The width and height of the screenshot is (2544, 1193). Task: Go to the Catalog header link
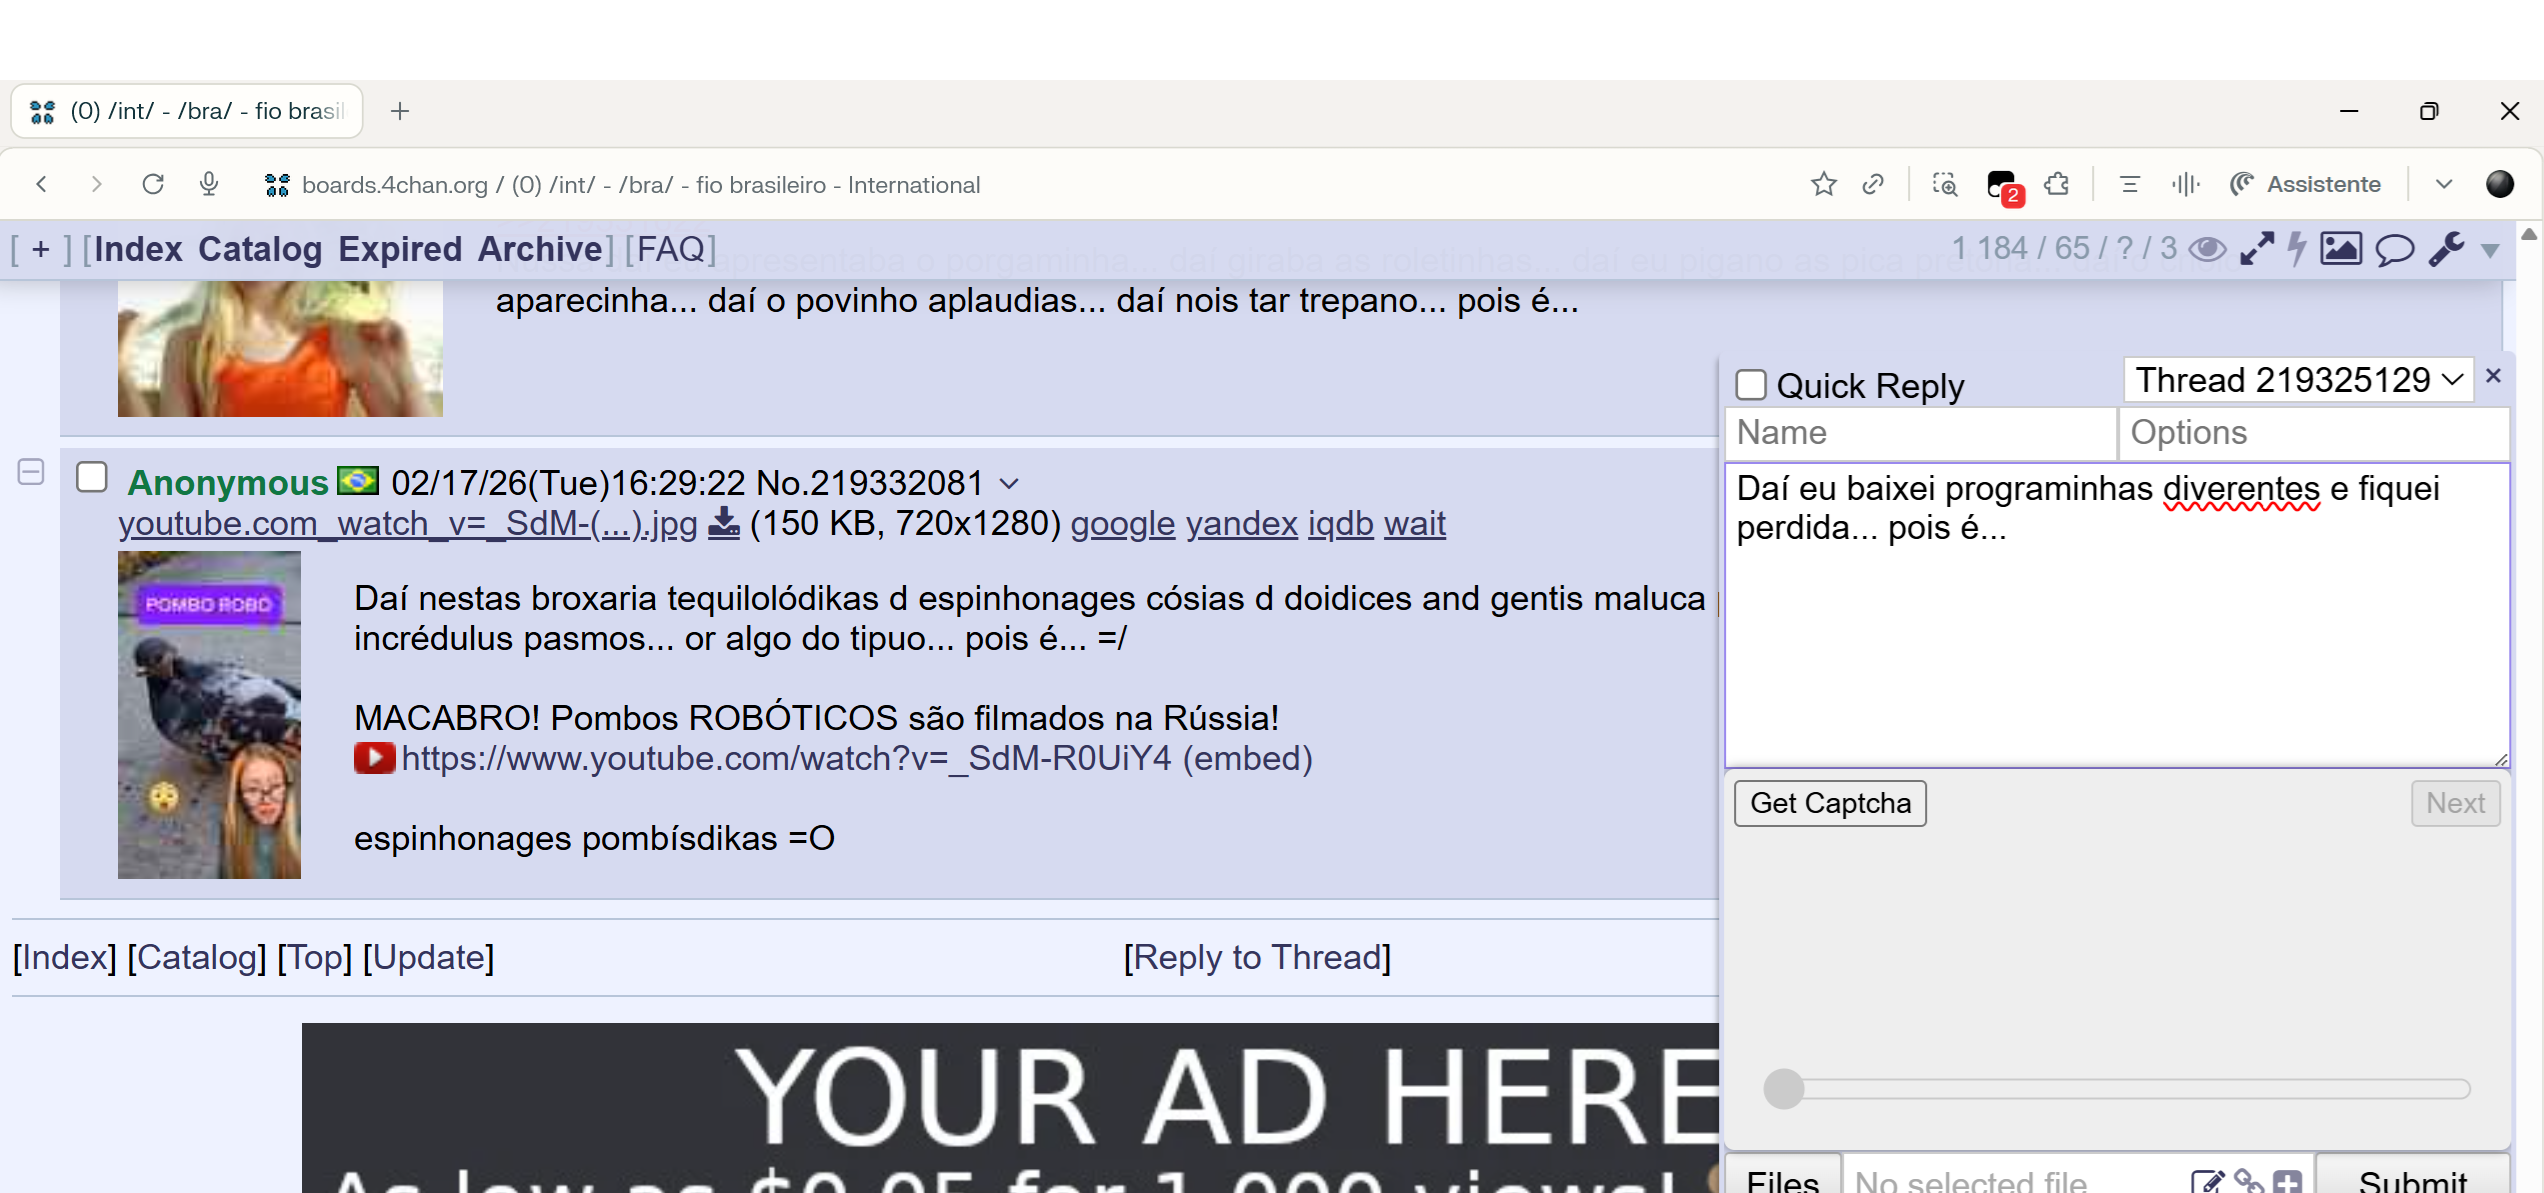260,249
